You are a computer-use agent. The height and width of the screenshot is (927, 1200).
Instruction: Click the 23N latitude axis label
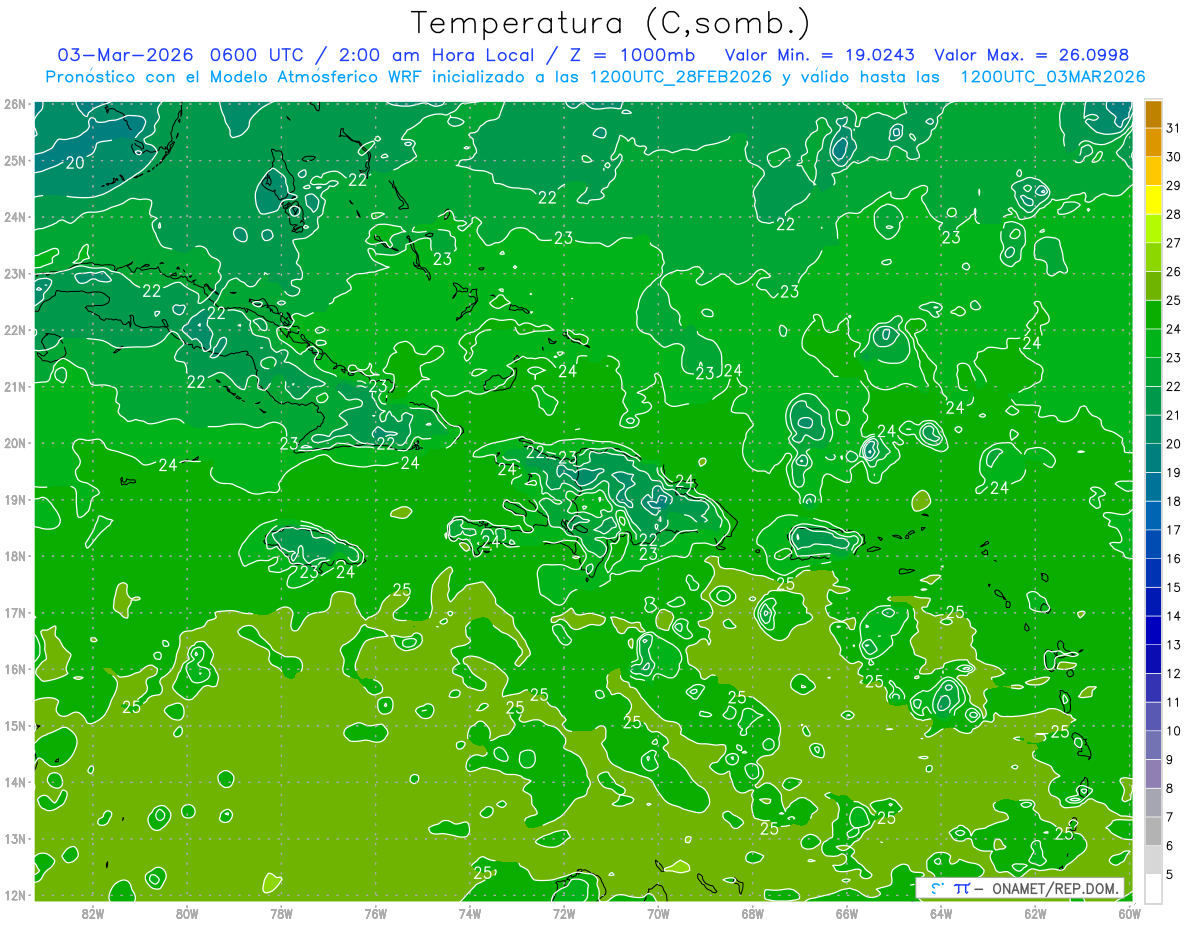coord(14,273)
